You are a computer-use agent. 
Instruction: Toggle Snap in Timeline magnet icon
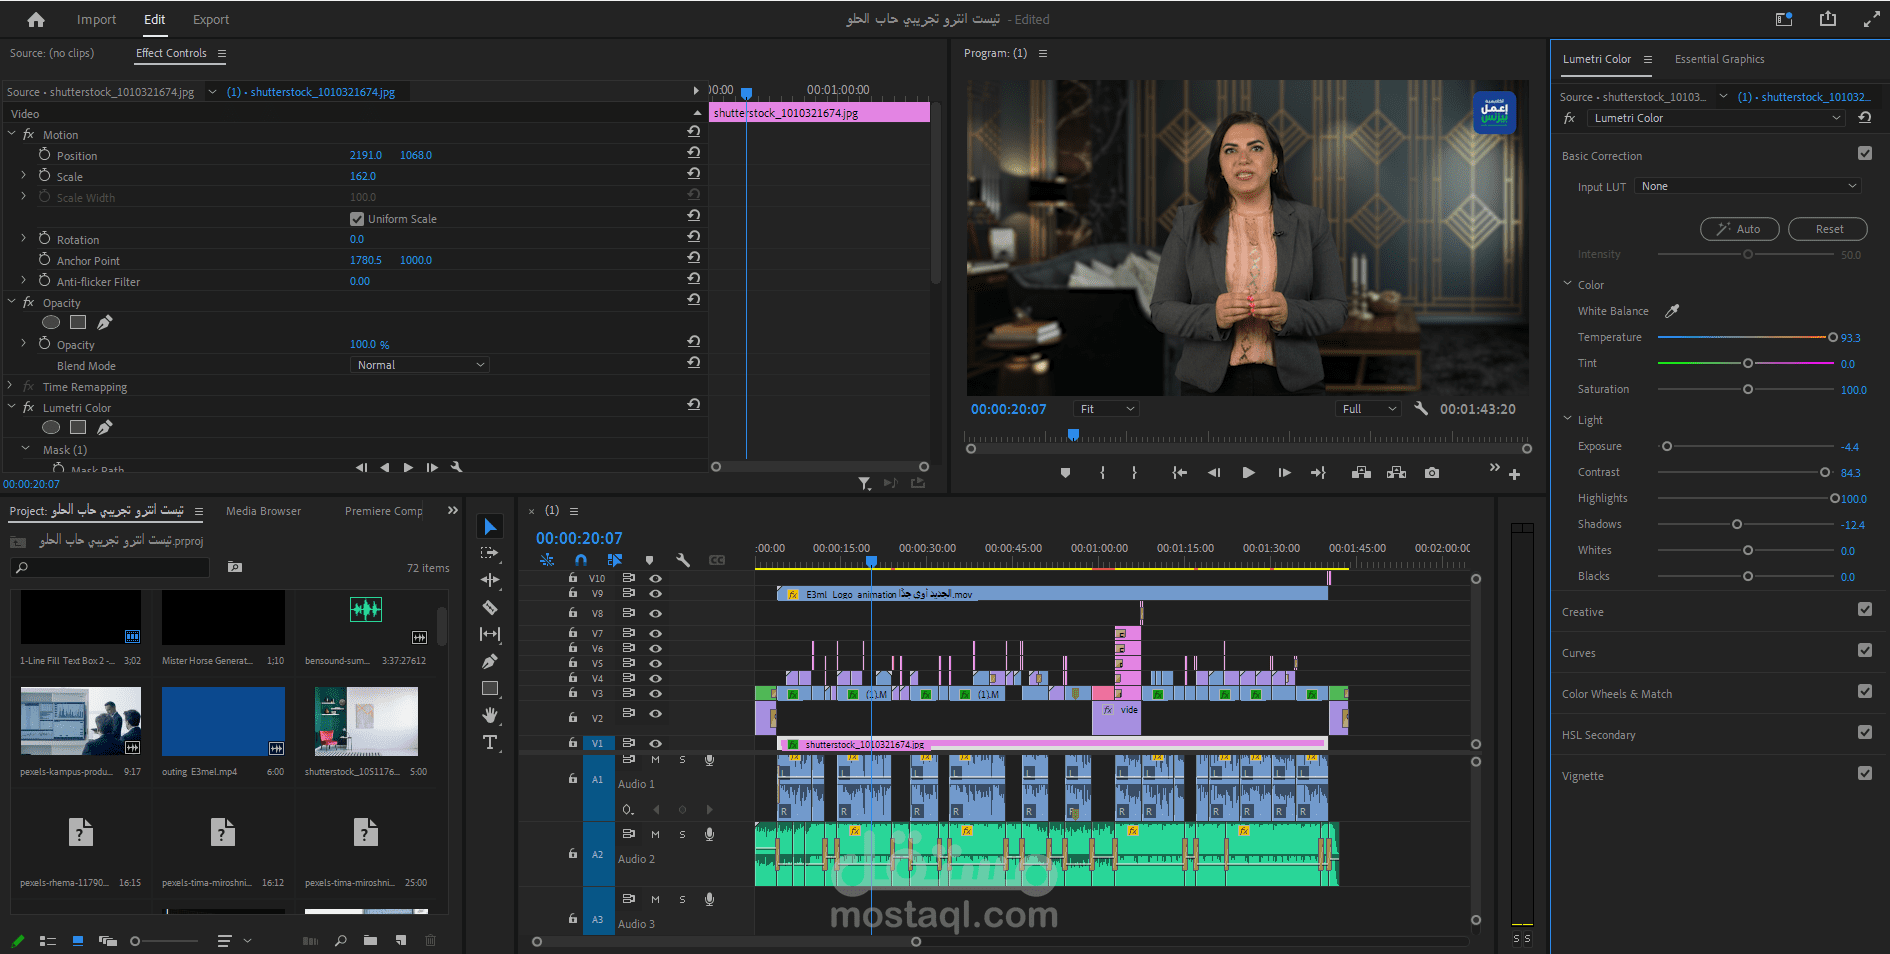pyautogui.click(x=581, y=560)
